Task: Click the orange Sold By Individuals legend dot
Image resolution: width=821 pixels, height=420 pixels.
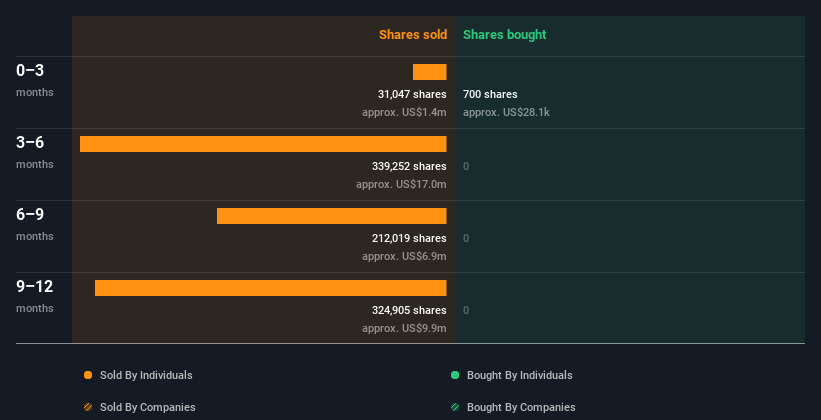Action: pyautogui.click(x=88, y=375)
